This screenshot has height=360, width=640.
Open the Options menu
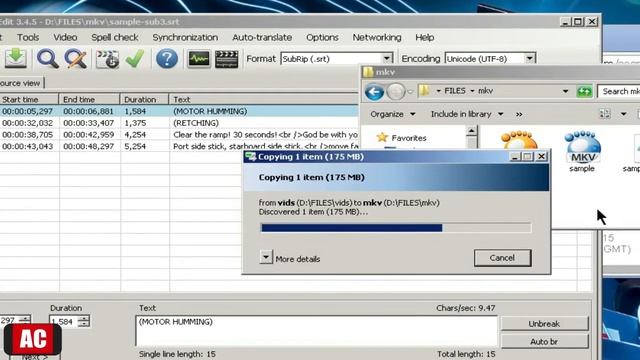click(322, 38)
